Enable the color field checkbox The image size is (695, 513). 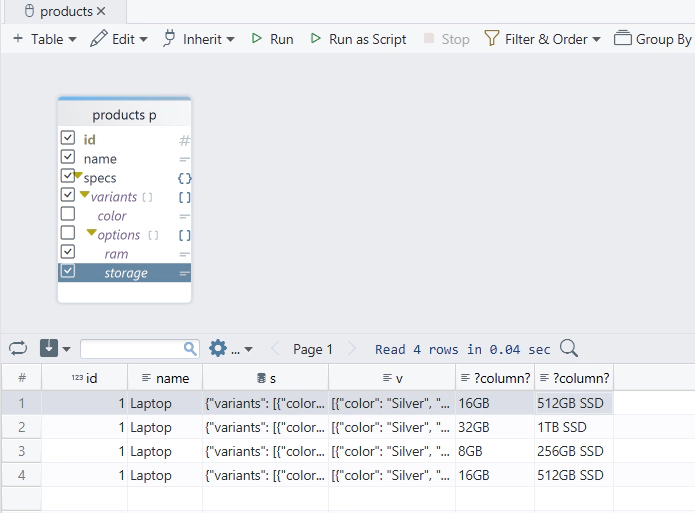coord(68,215)
